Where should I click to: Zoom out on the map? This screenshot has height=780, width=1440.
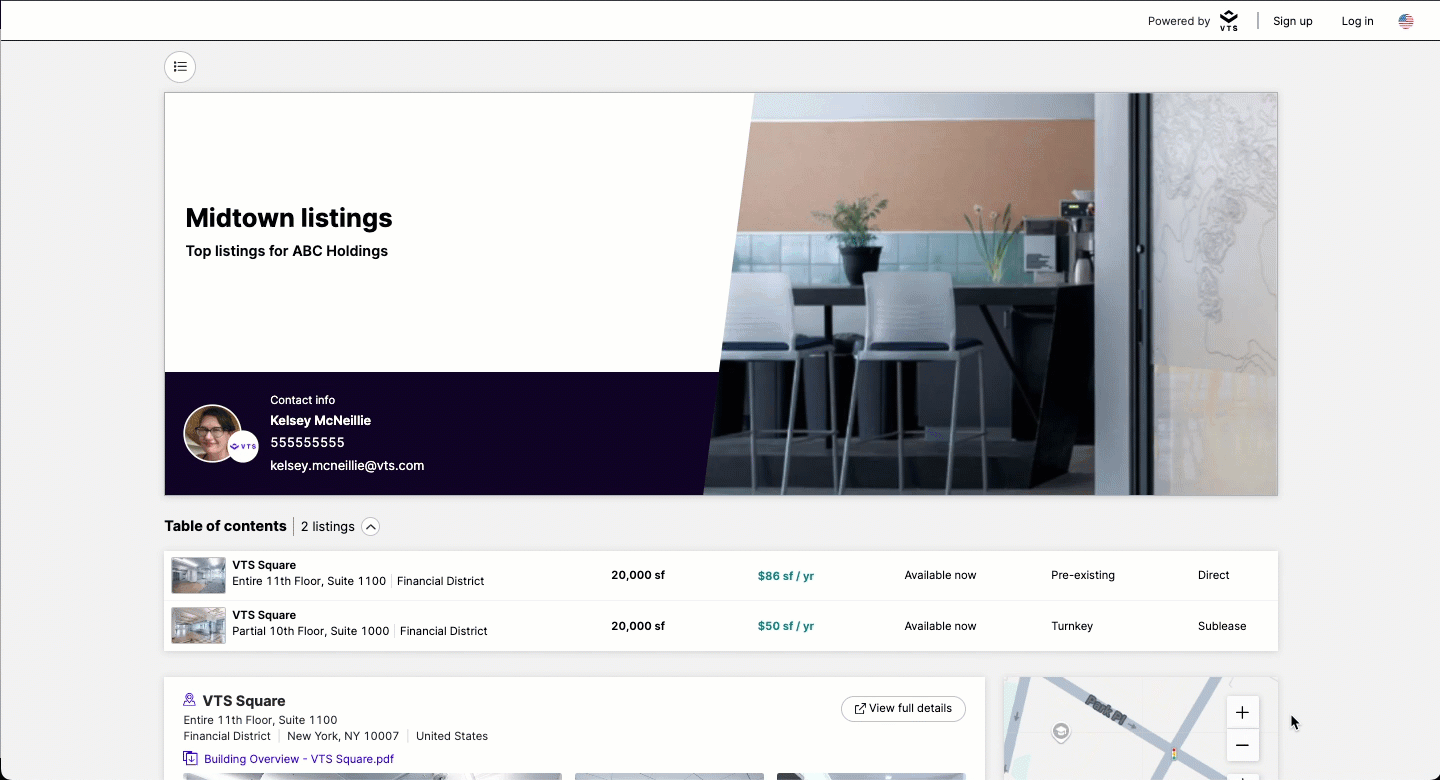1242,745
